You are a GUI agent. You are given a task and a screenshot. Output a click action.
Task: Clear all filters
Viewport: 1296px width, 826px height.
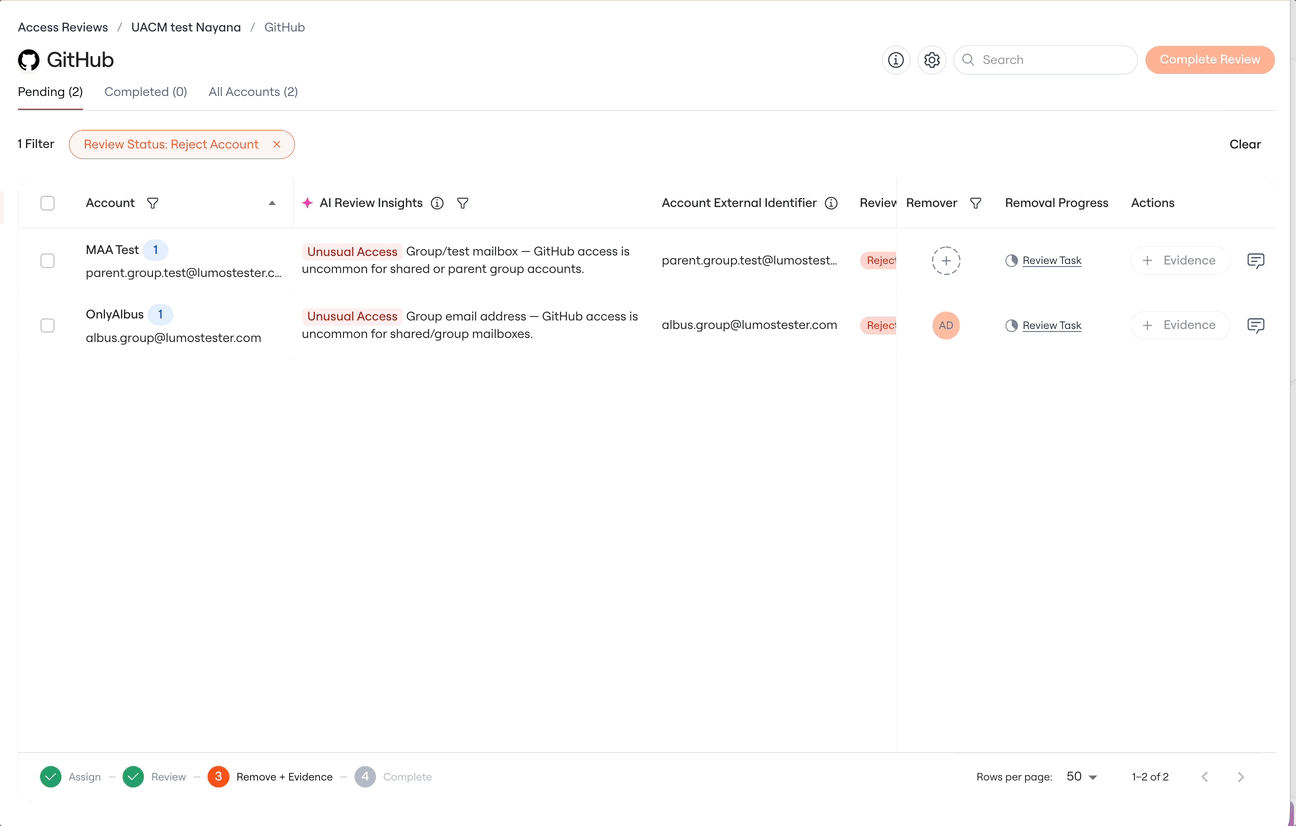tap(1245, 144)
